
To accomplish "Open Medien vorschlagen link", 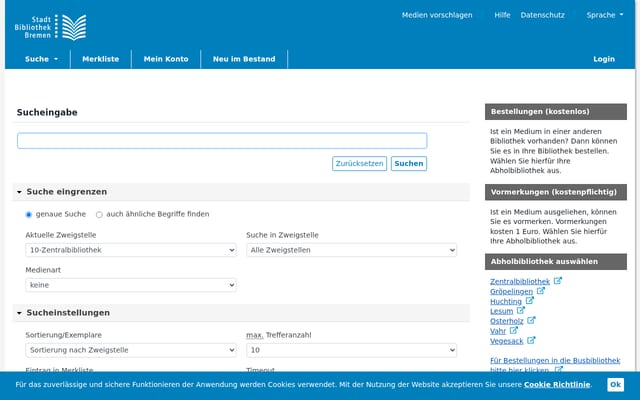I will tap(437, 15).
